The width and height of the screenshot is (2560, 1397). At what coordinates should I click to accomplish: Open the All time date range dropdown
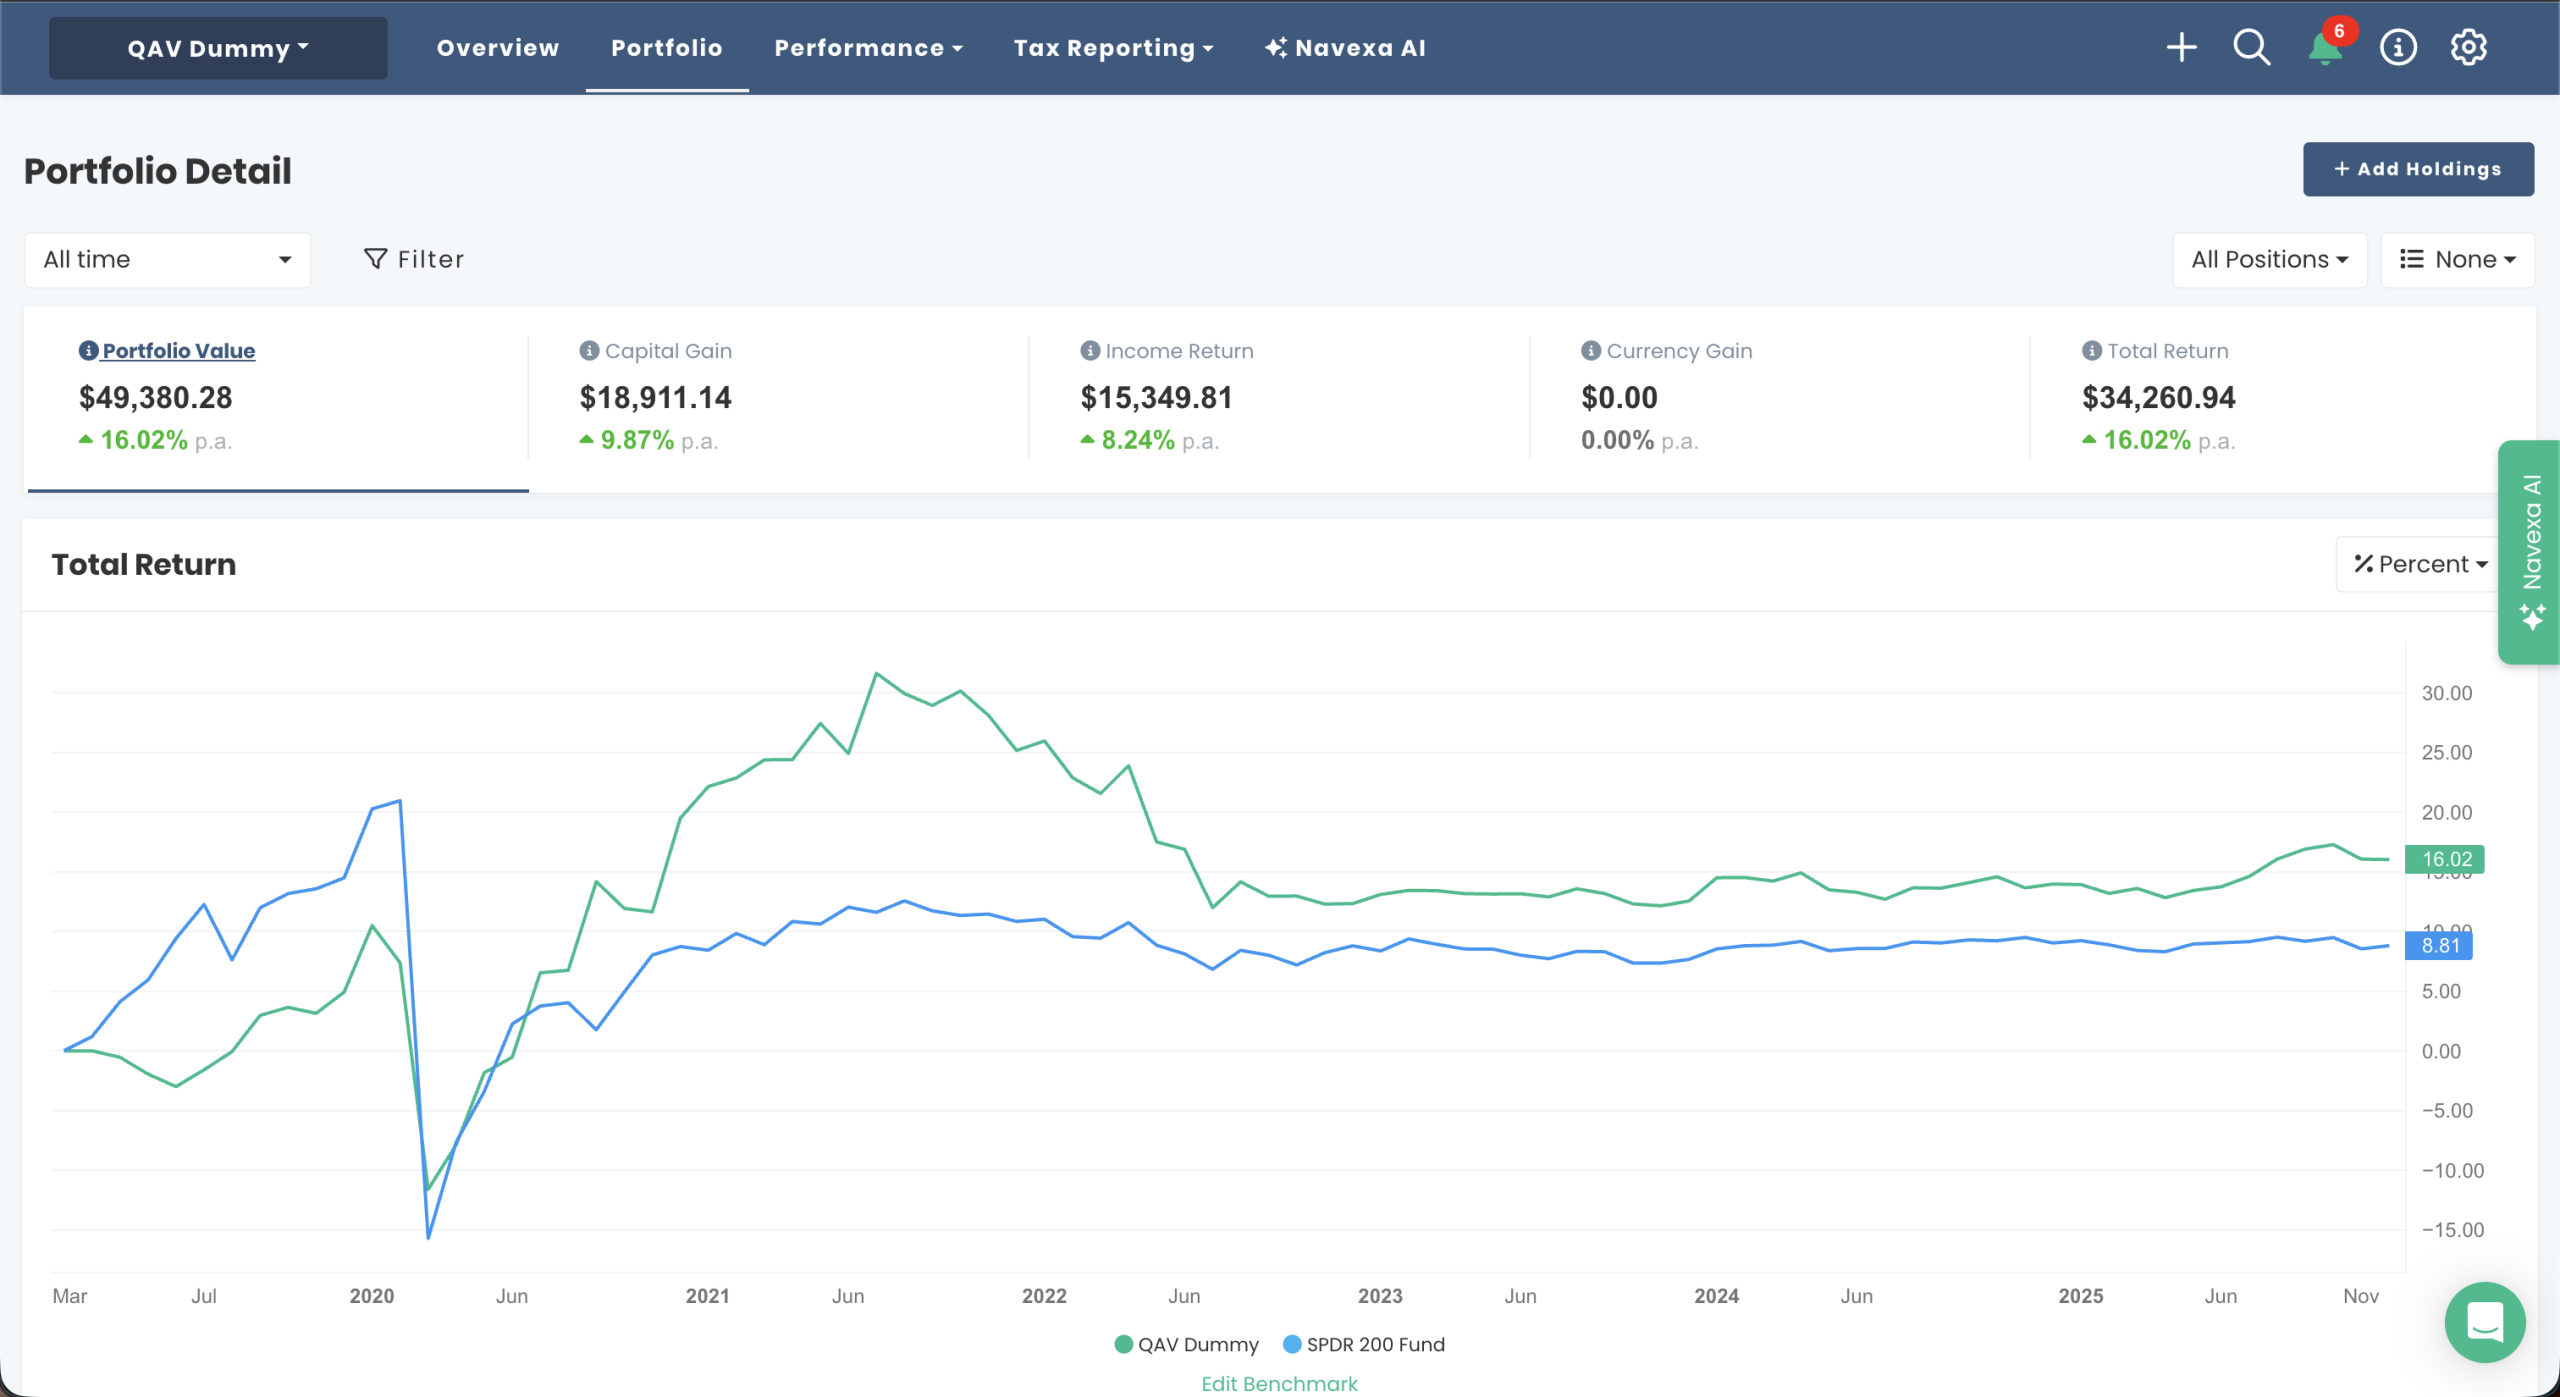(166, 259)
